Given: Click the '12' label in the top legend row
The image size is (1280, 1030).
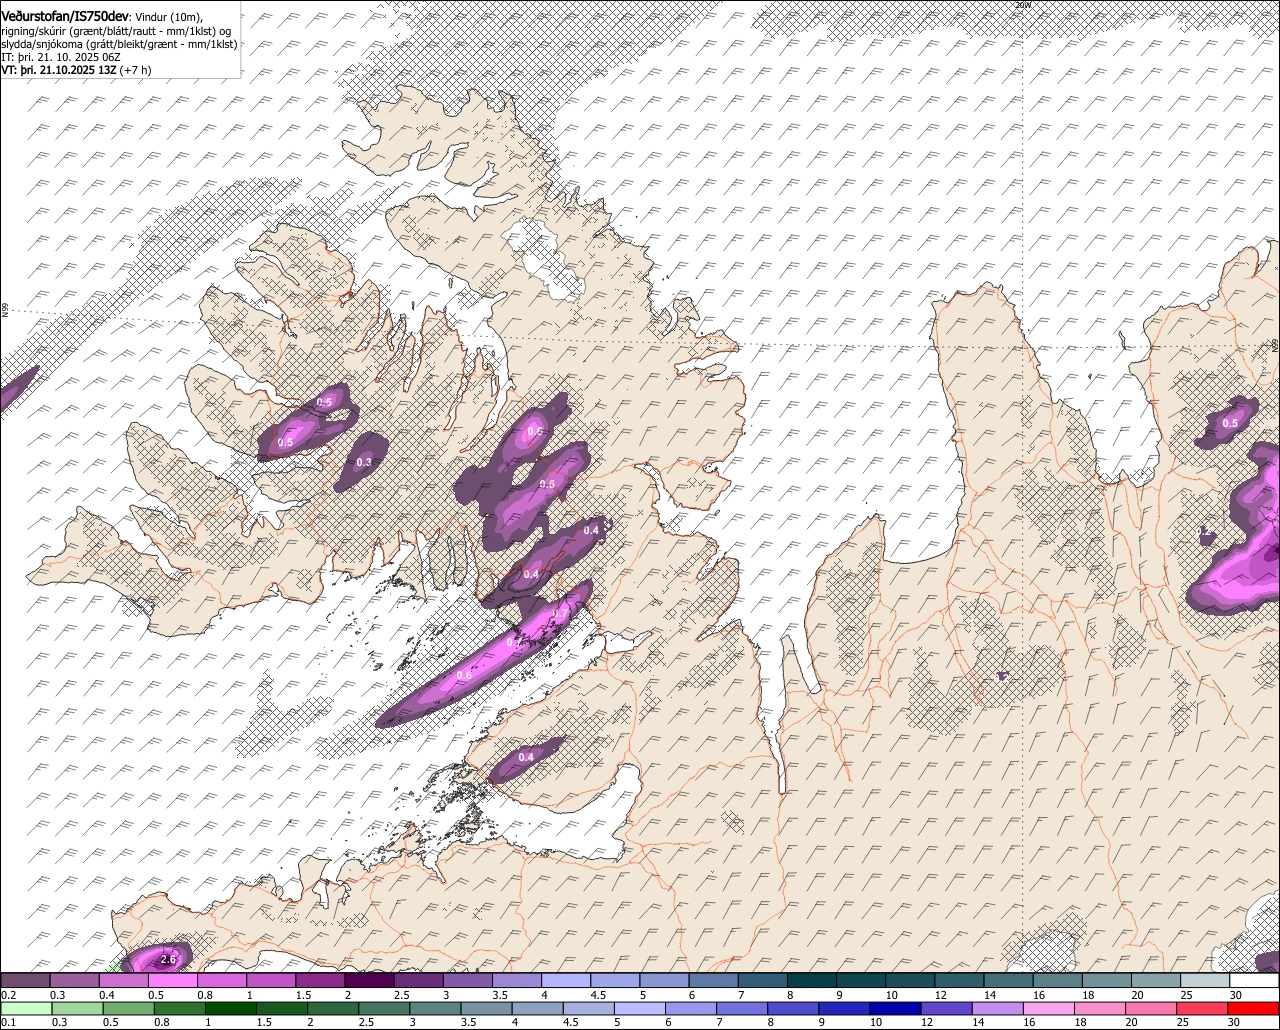Looking at the screenshot, I should (x=940, y=995).
